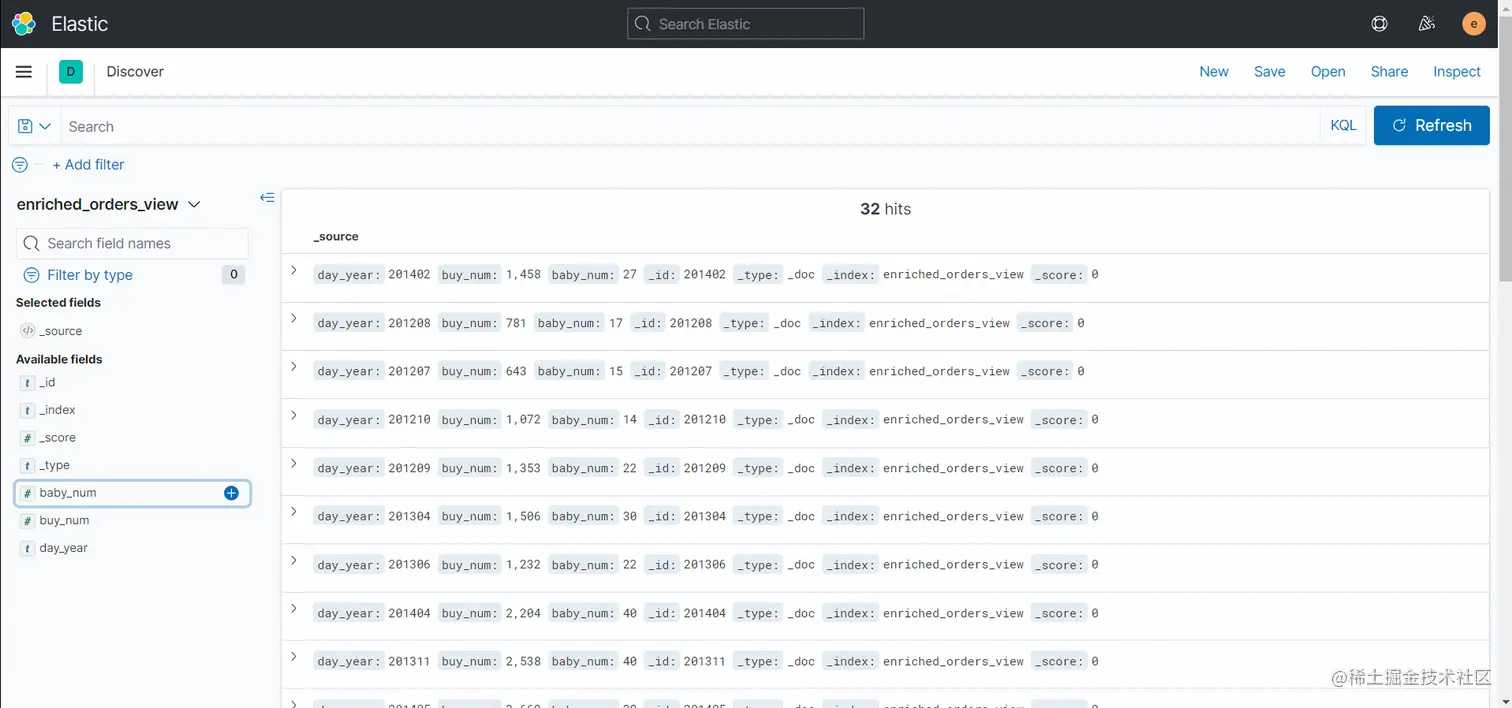Click Share in the top menu

pos(1389,72)
